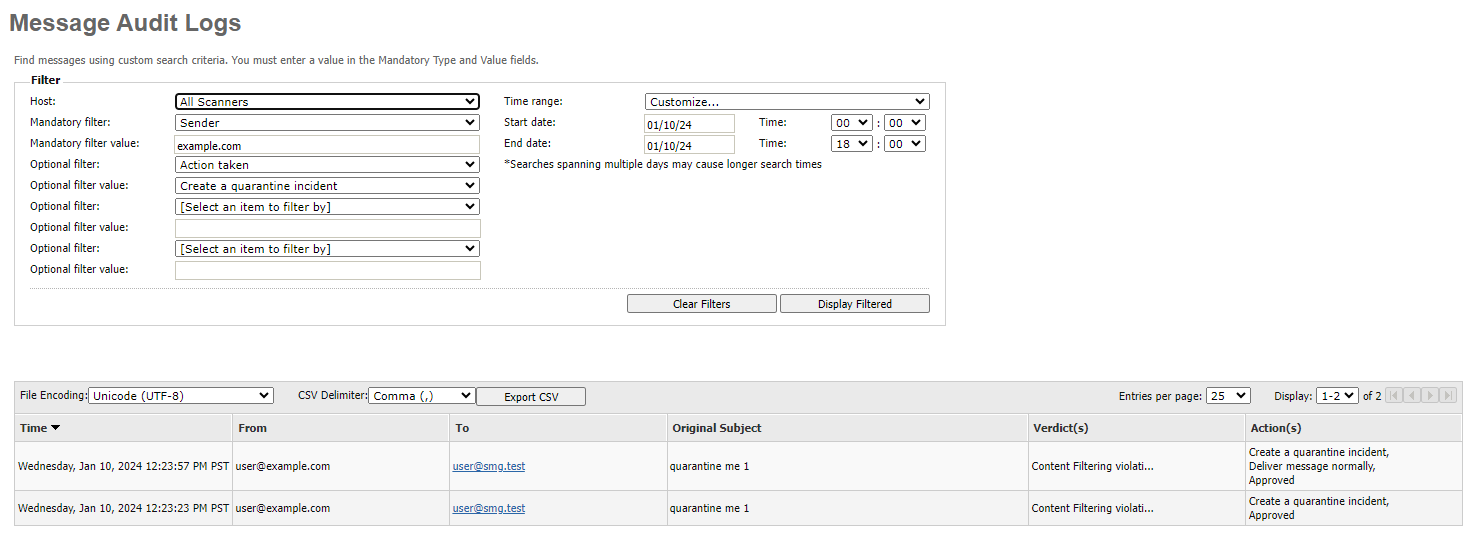
Task: Open the Action taken optional filter dropdown
Action: [x=327, y=165]
